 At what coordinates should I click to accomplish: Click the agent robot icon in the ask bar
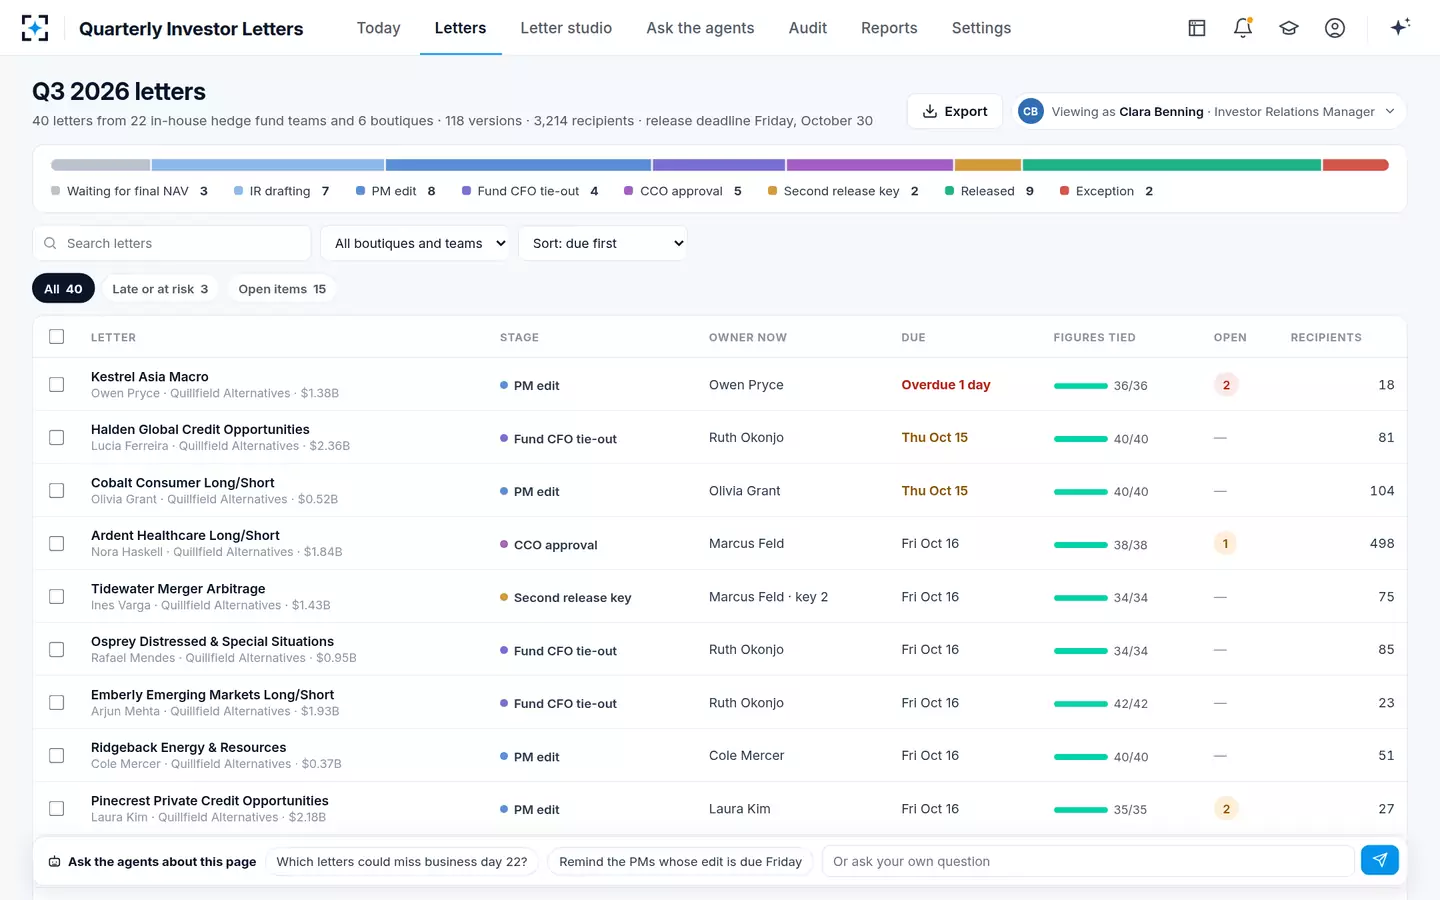click(55, 862)
